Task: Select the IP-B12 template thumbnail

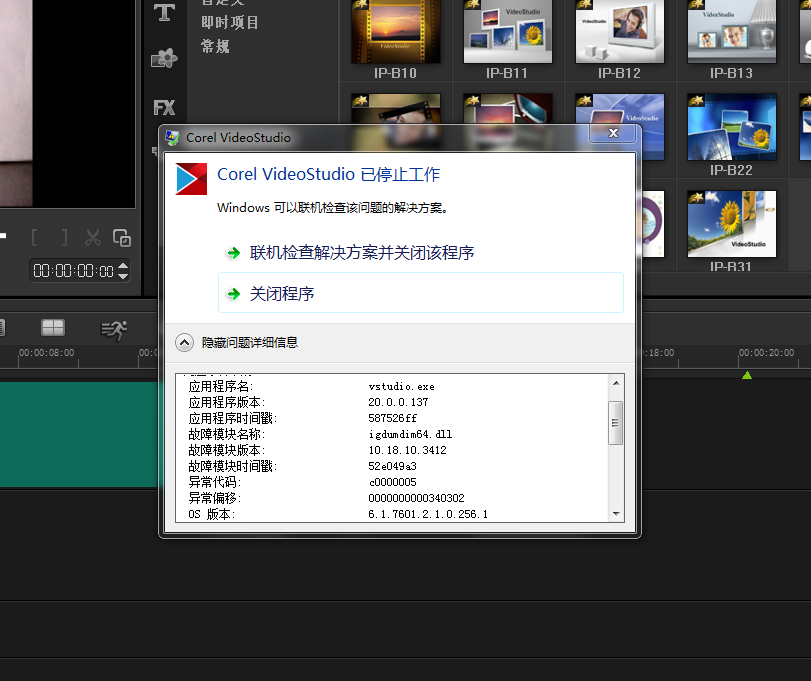Action: point(620,32)
